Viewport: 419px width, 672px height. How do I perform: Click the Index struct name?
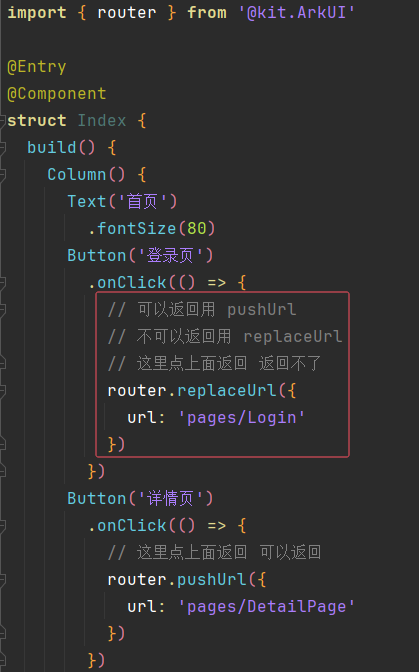102,120
